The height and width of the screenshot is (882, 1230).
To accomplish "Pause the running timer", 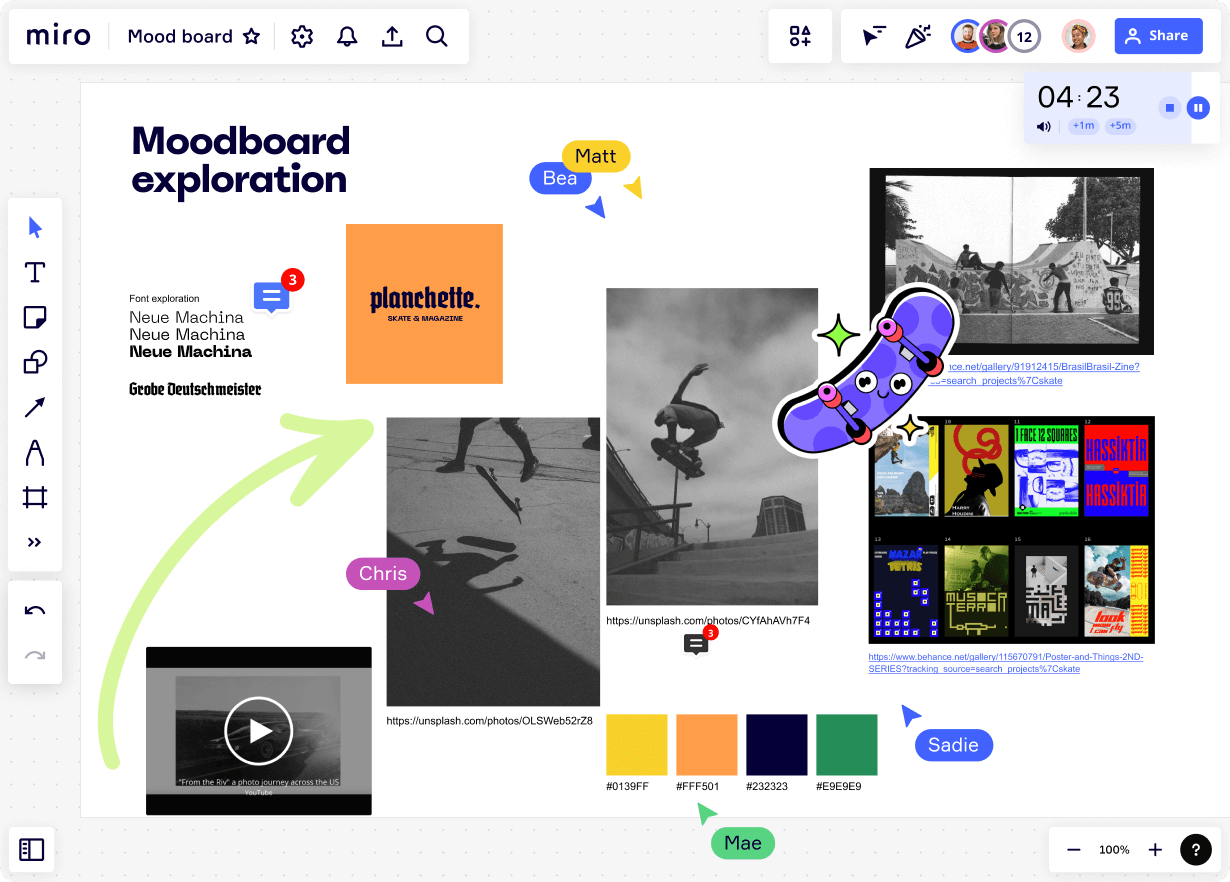I will click(x=1198, y=107).
